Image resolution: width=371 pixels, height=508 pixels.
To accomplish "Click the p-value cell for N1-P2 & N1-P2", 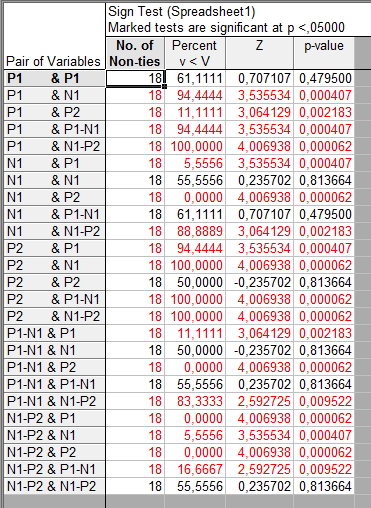I will 324,486.
